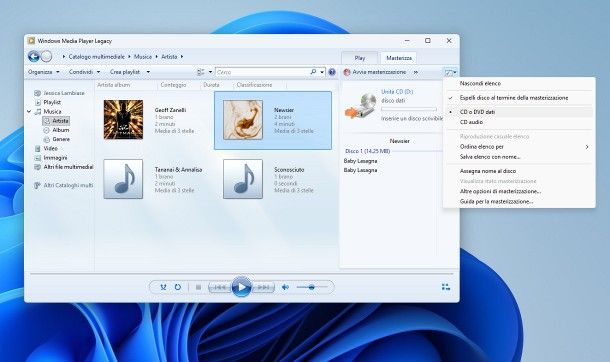This screenshot has height=362, width=610.
Task: Select Geoff Zanelli artist thumbnail
Action: point(123,120)
